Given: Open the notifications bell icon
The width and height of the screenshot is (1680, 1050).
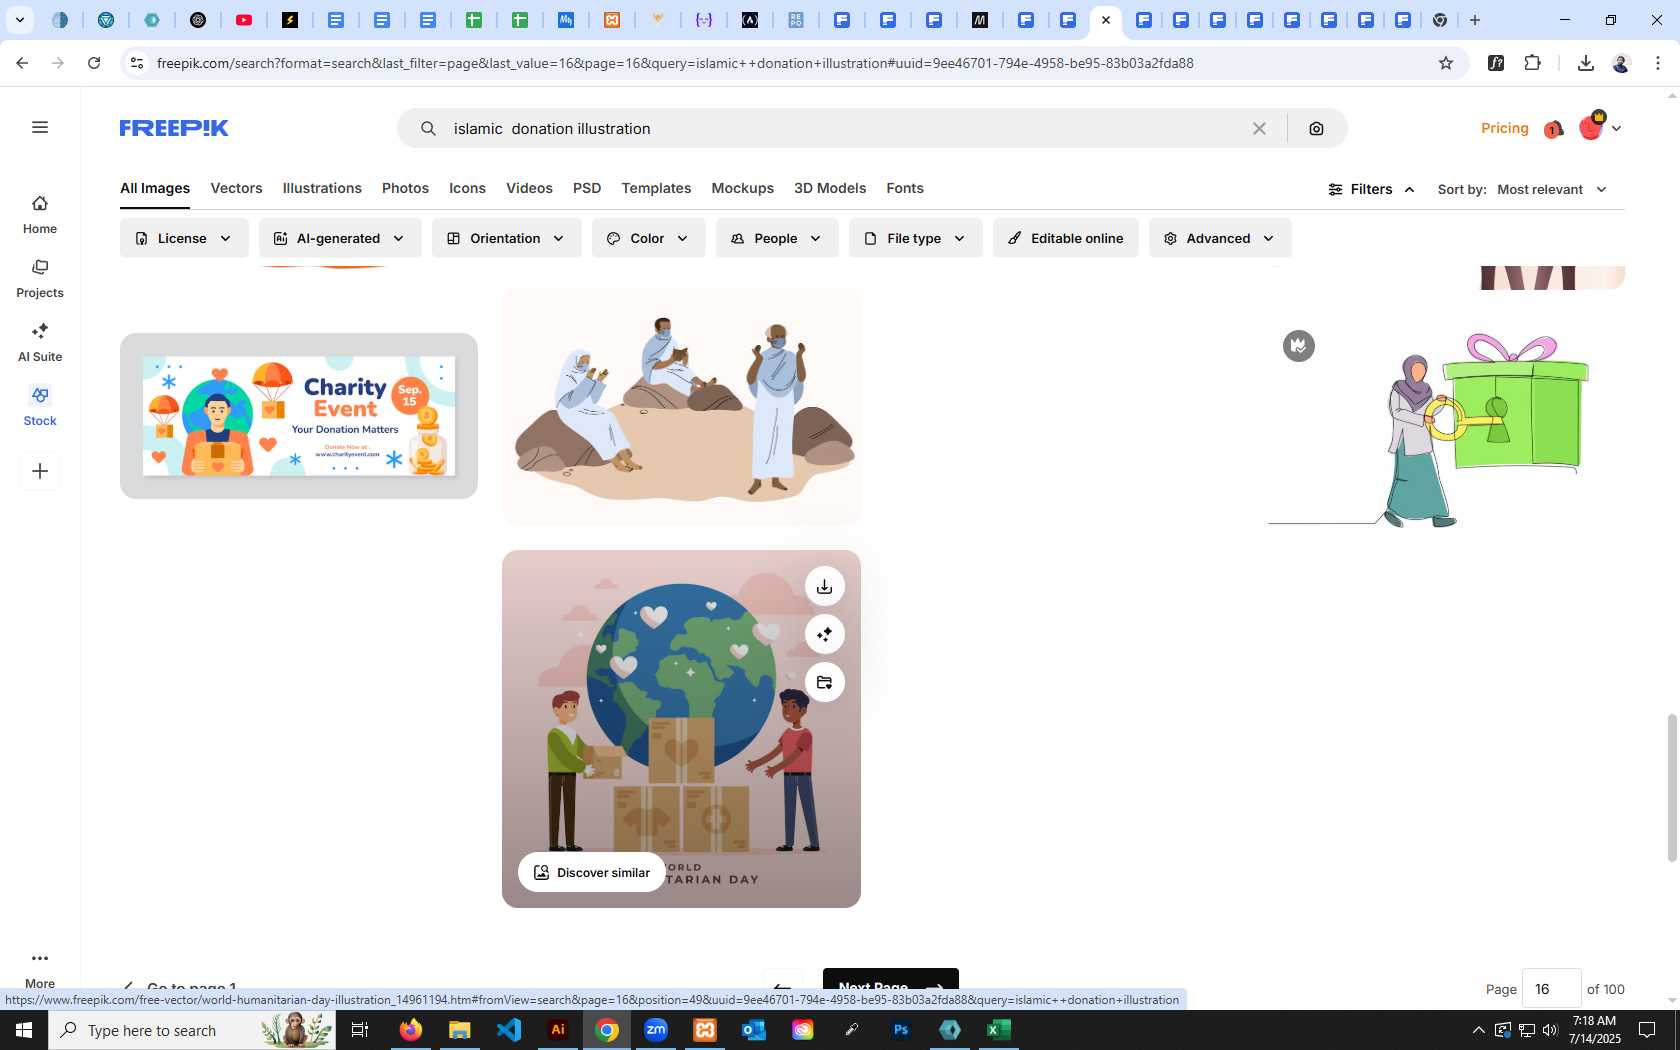Looking at the screenshot, I should 1553,129.
